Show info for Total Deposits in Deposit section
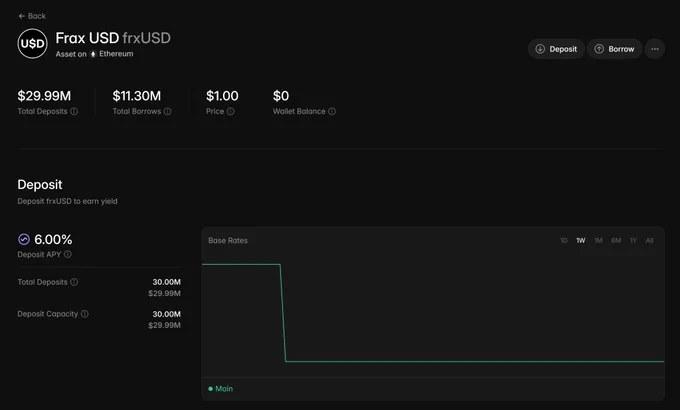680x410 pixels. (x=74, y=282)
